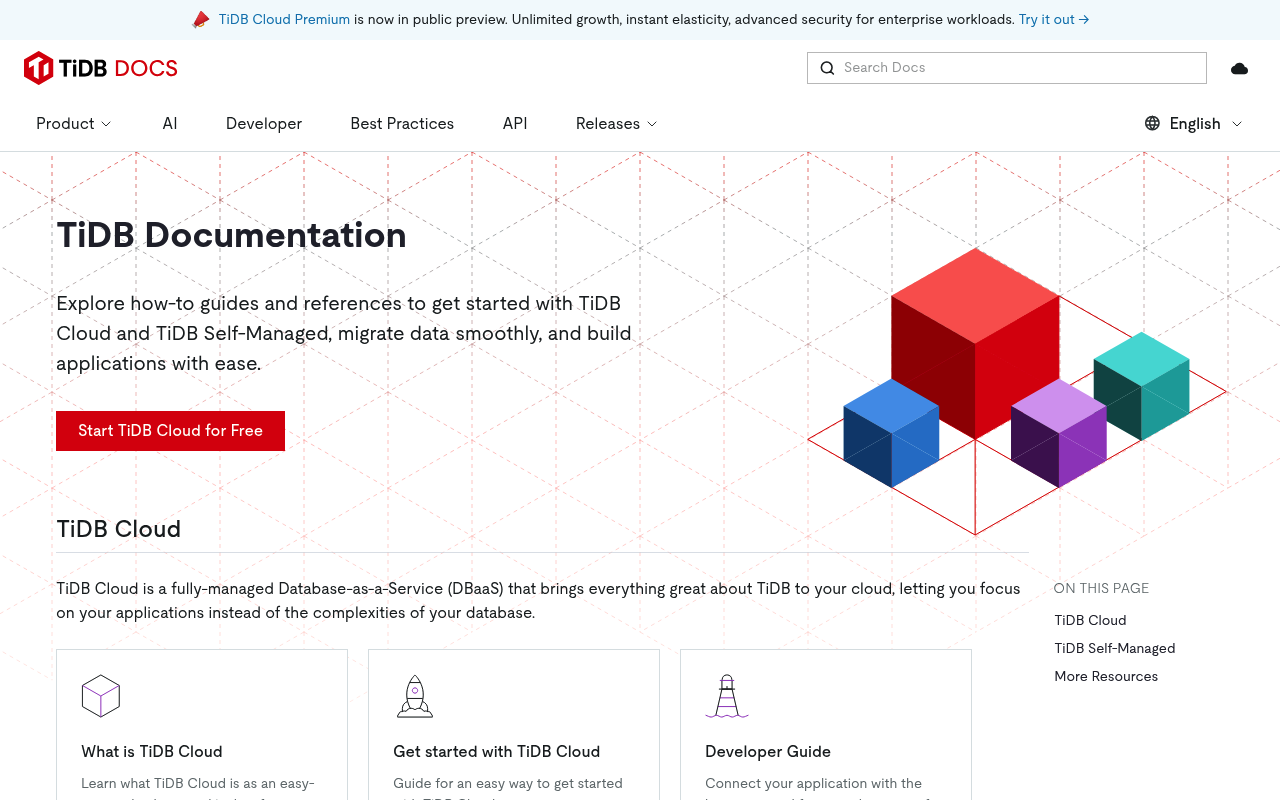The image size is (1280, 800).
Task: Open Get started with TiDB Cloud card title
Action: (x=497, y=751)
